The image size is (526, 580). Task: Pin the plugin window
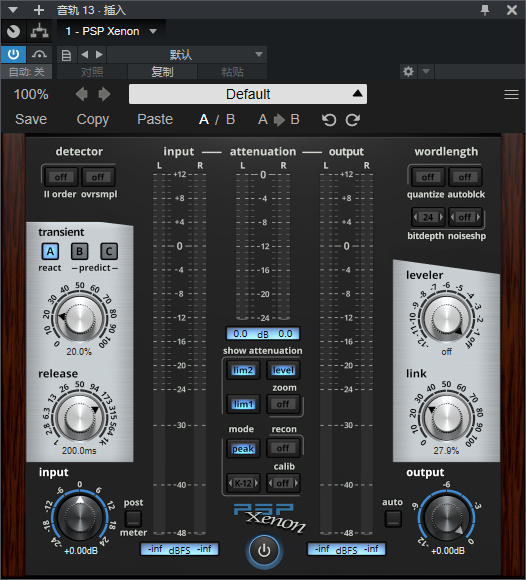pos(485,10)
